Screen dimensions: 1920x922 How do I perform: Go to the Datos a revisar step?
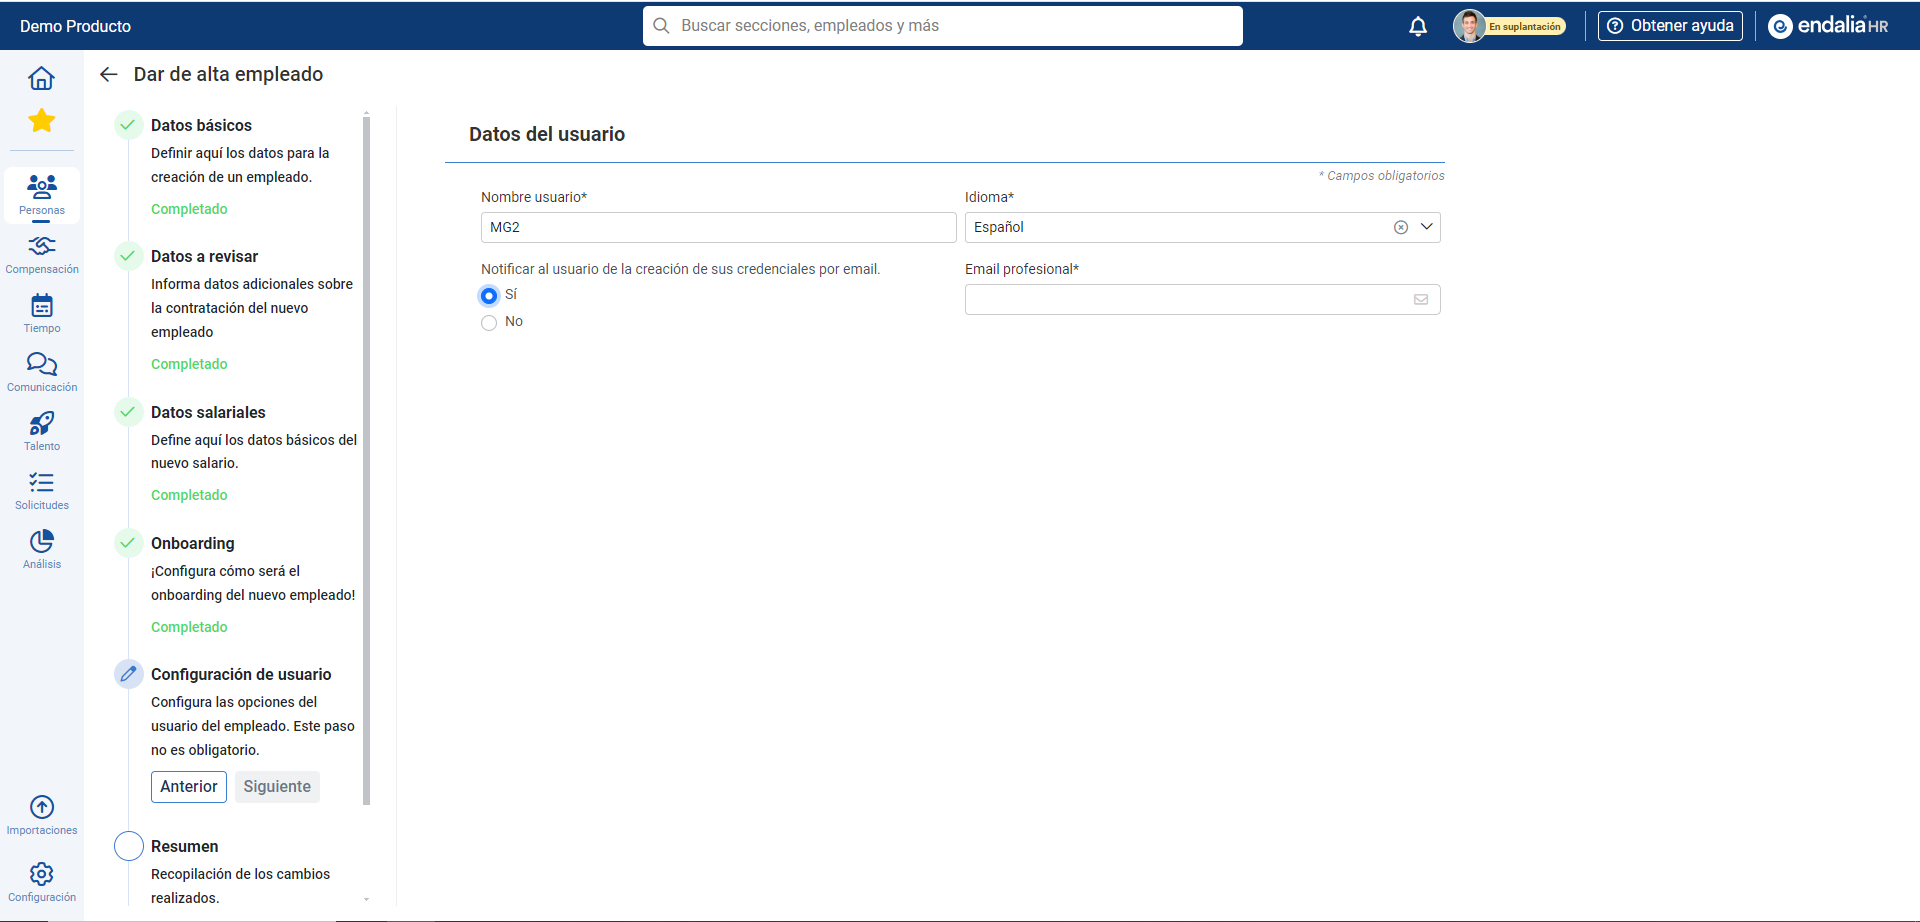[x=204, y=256]
